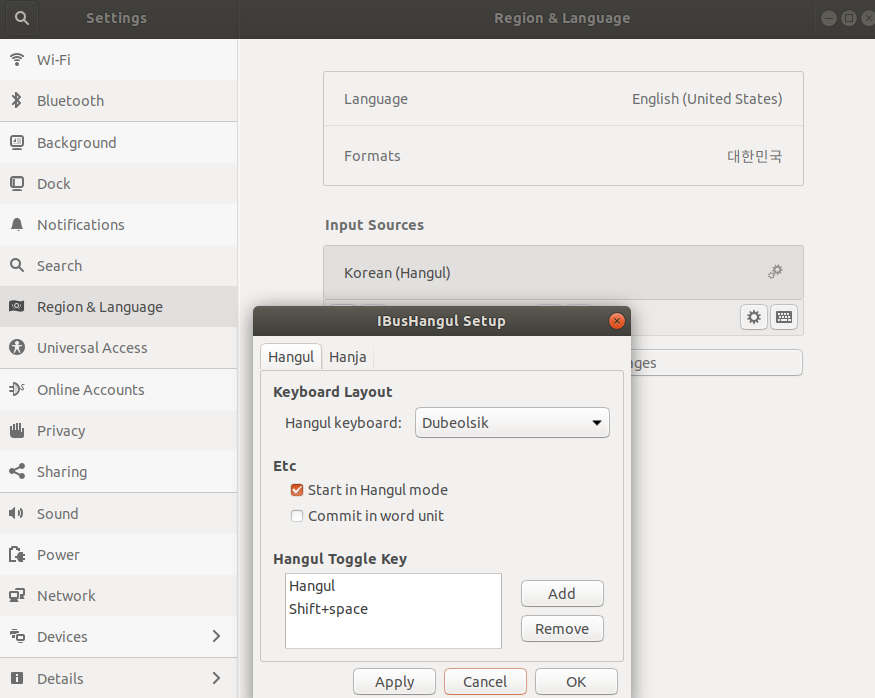This screenshot has height=698, width=875.
Task: Apply the IBusHangul settings
Action: (395, 682)
